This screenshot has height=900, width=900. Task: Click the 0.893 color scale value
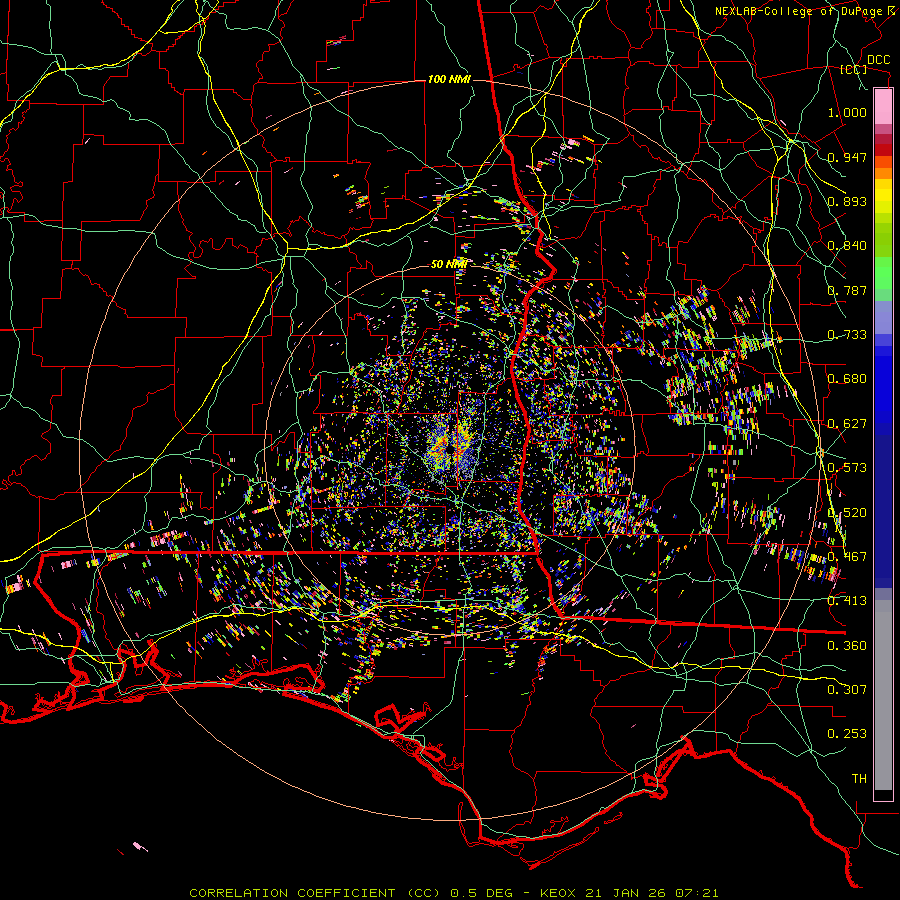tap(847, 201)
